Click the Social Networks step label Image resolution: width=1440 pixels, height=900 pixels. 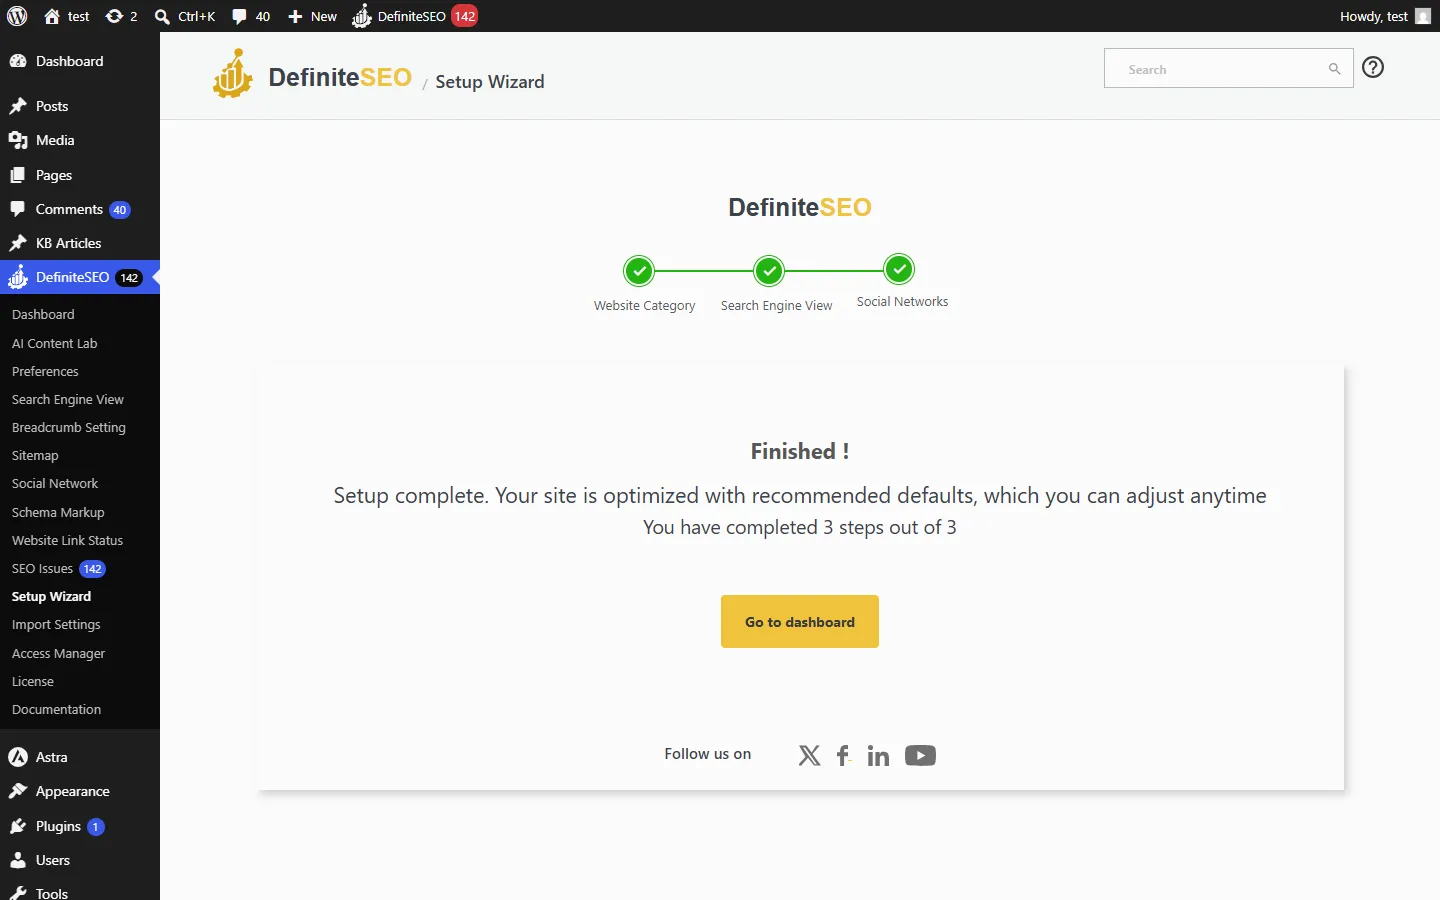tap(902, 301)
